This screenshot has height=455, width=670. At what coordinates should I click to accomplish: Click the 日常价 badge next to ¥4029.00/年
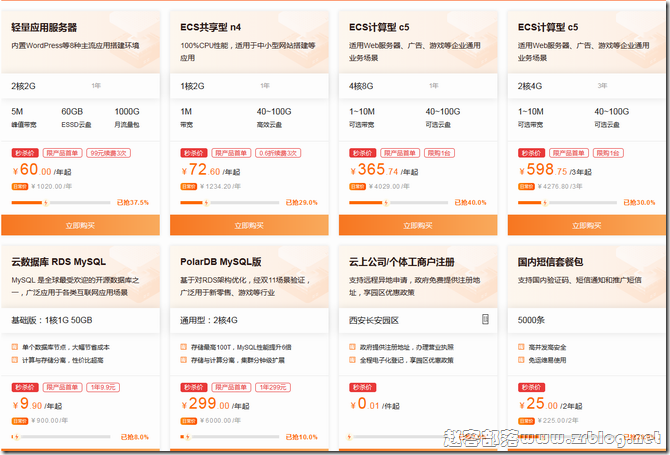[x=357, y=186]
